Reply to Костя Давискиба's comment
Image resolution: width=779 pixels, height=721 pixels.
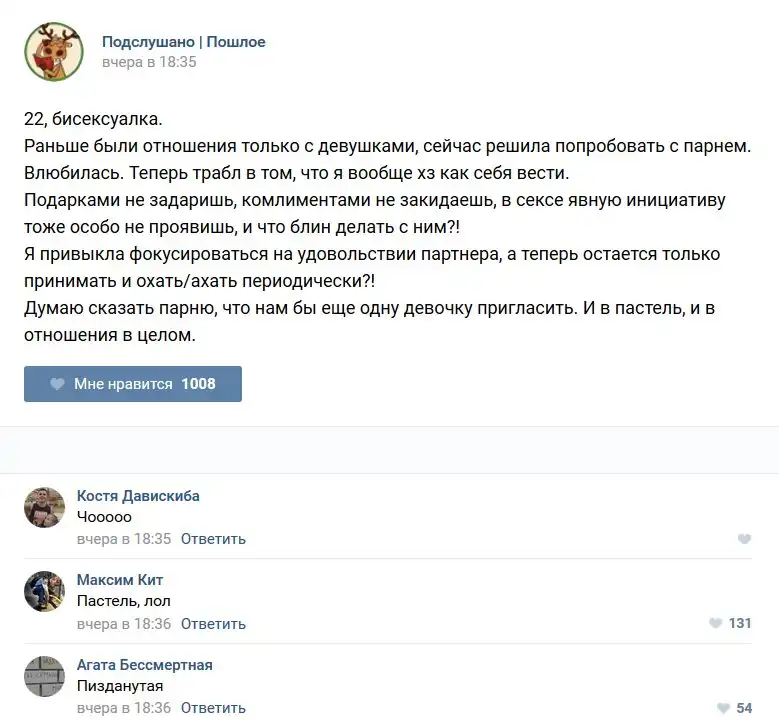tap(213, 539)
